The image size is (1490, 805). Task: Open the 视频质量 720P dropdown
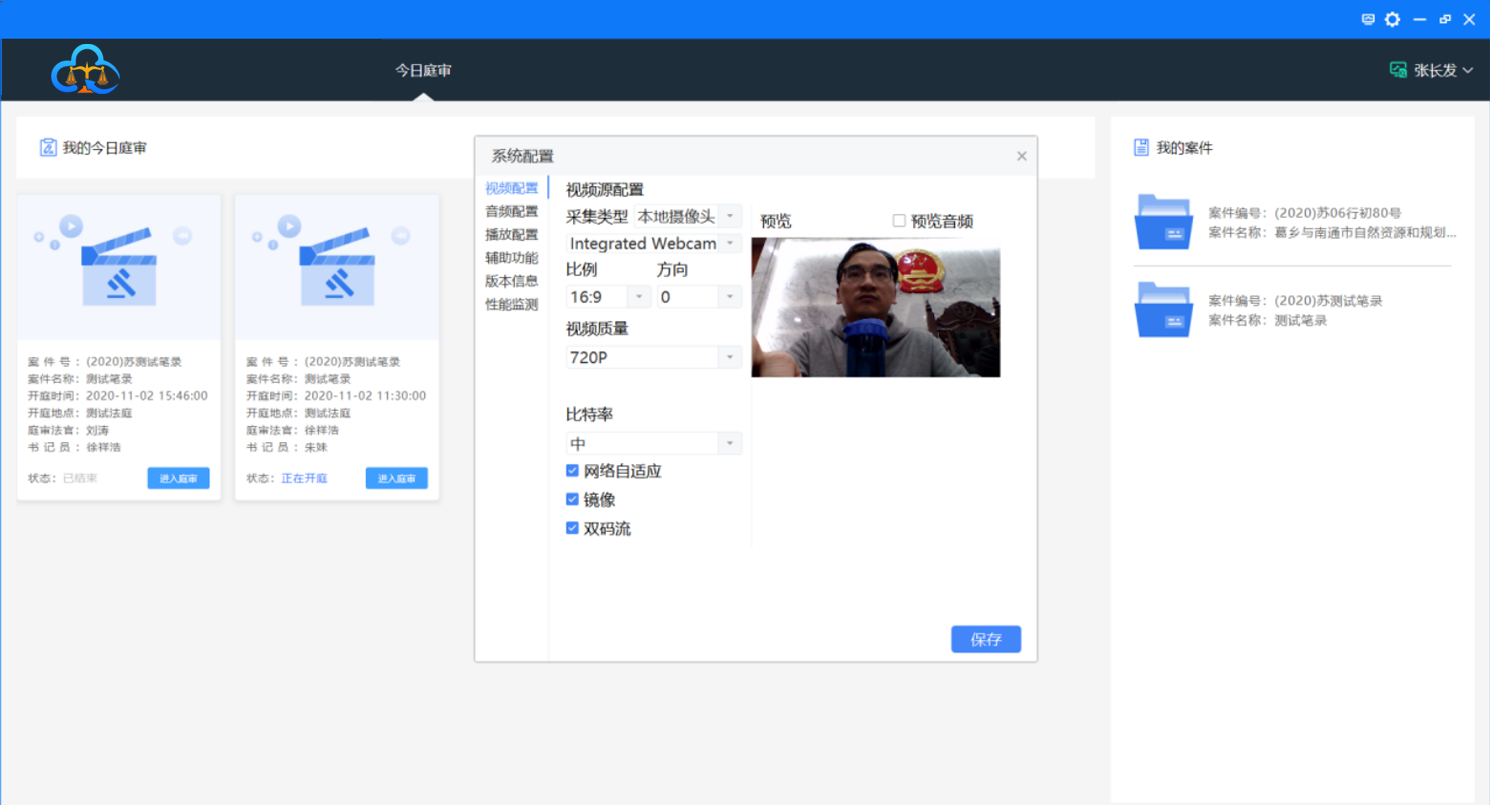pos(654,357)
